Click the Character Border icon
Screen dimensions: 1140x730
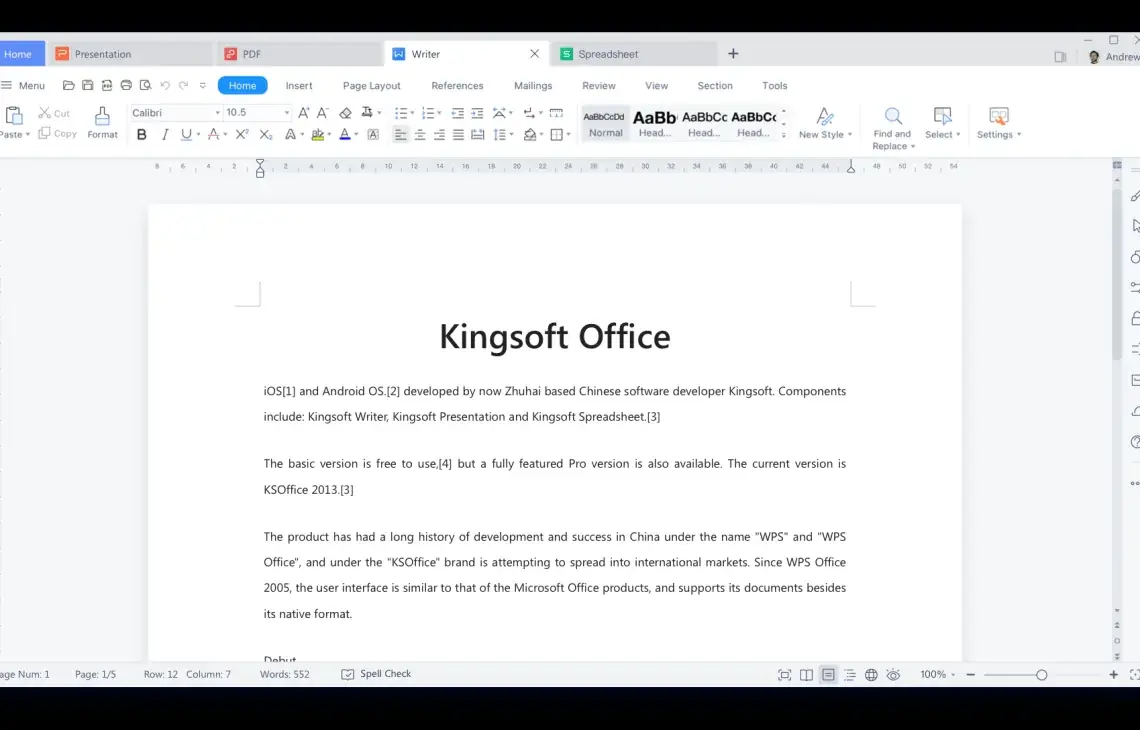point(373,135)
